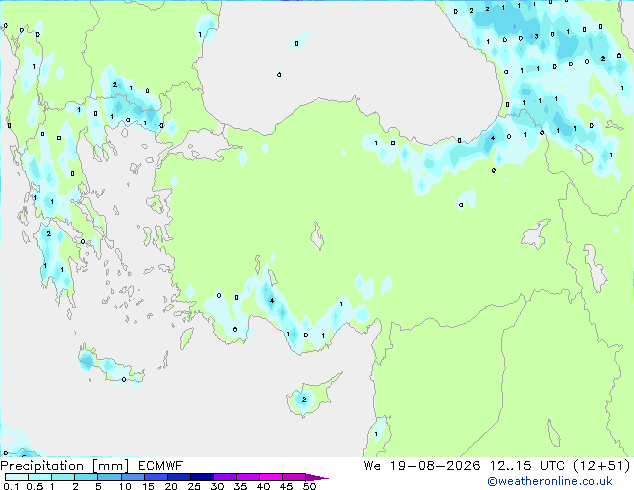This screenshot has height=490, width=634.
Task: Click the "2" value over southern Bulgaria
Action: point(115,84)
